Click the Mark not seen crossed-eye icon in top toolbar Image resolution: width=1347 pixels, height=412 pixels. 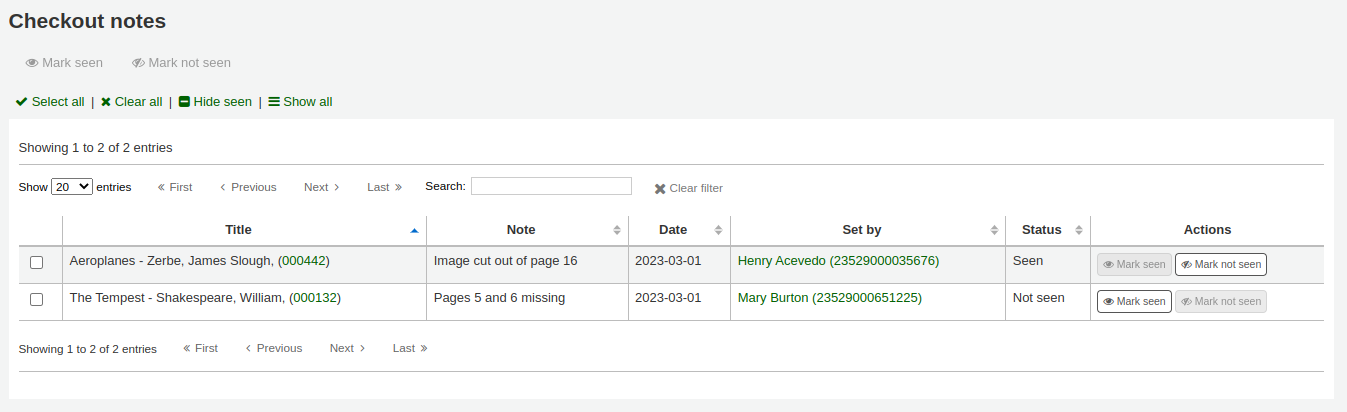[x=139, y=63]
